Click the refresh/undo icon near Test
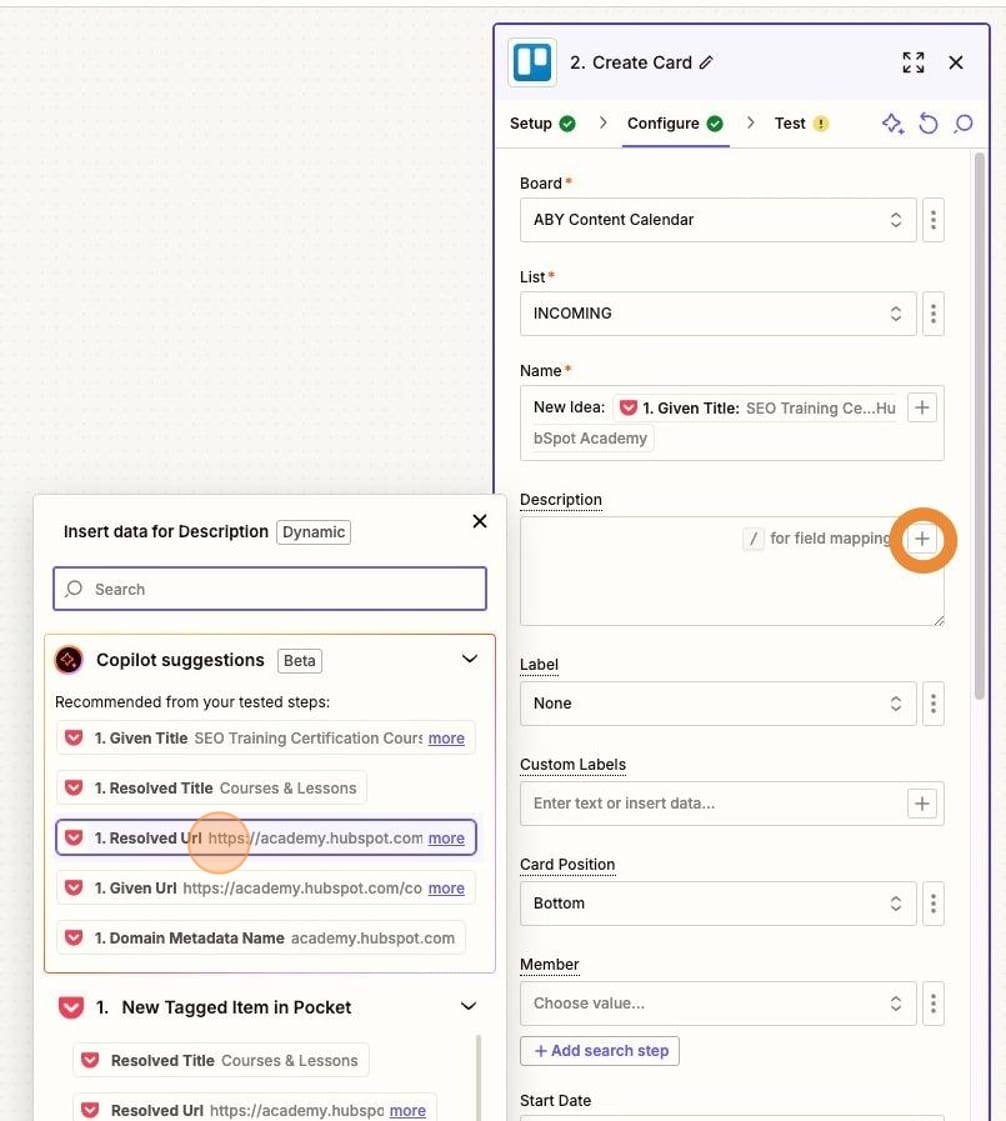Image resolution: width=1006 pixels, height=1121 pixels. (x=928, y=123)
